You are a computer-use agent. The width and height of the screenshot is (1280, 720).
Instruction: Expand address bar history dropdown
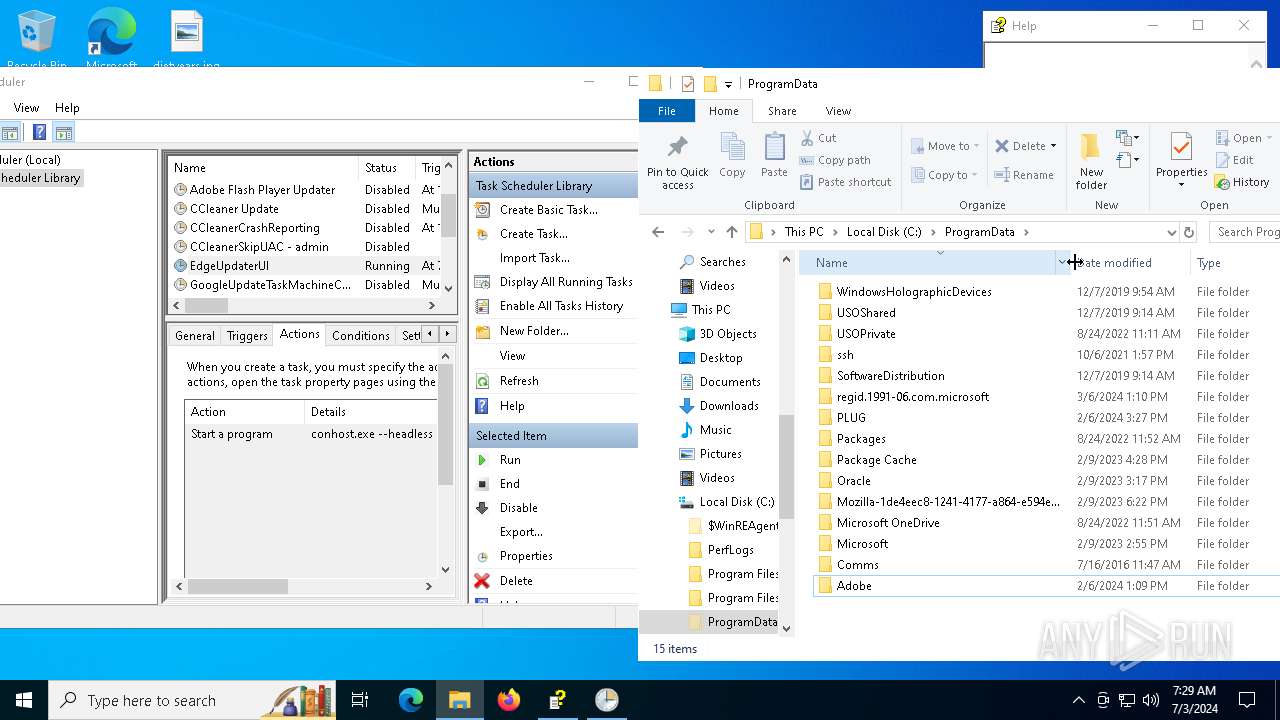pos(1171,232)
